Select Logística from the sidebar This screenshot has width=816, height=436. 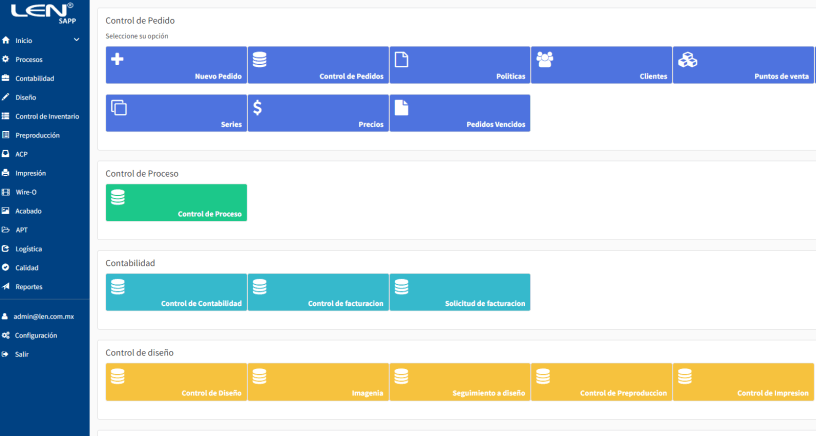(x=30, y=249)
